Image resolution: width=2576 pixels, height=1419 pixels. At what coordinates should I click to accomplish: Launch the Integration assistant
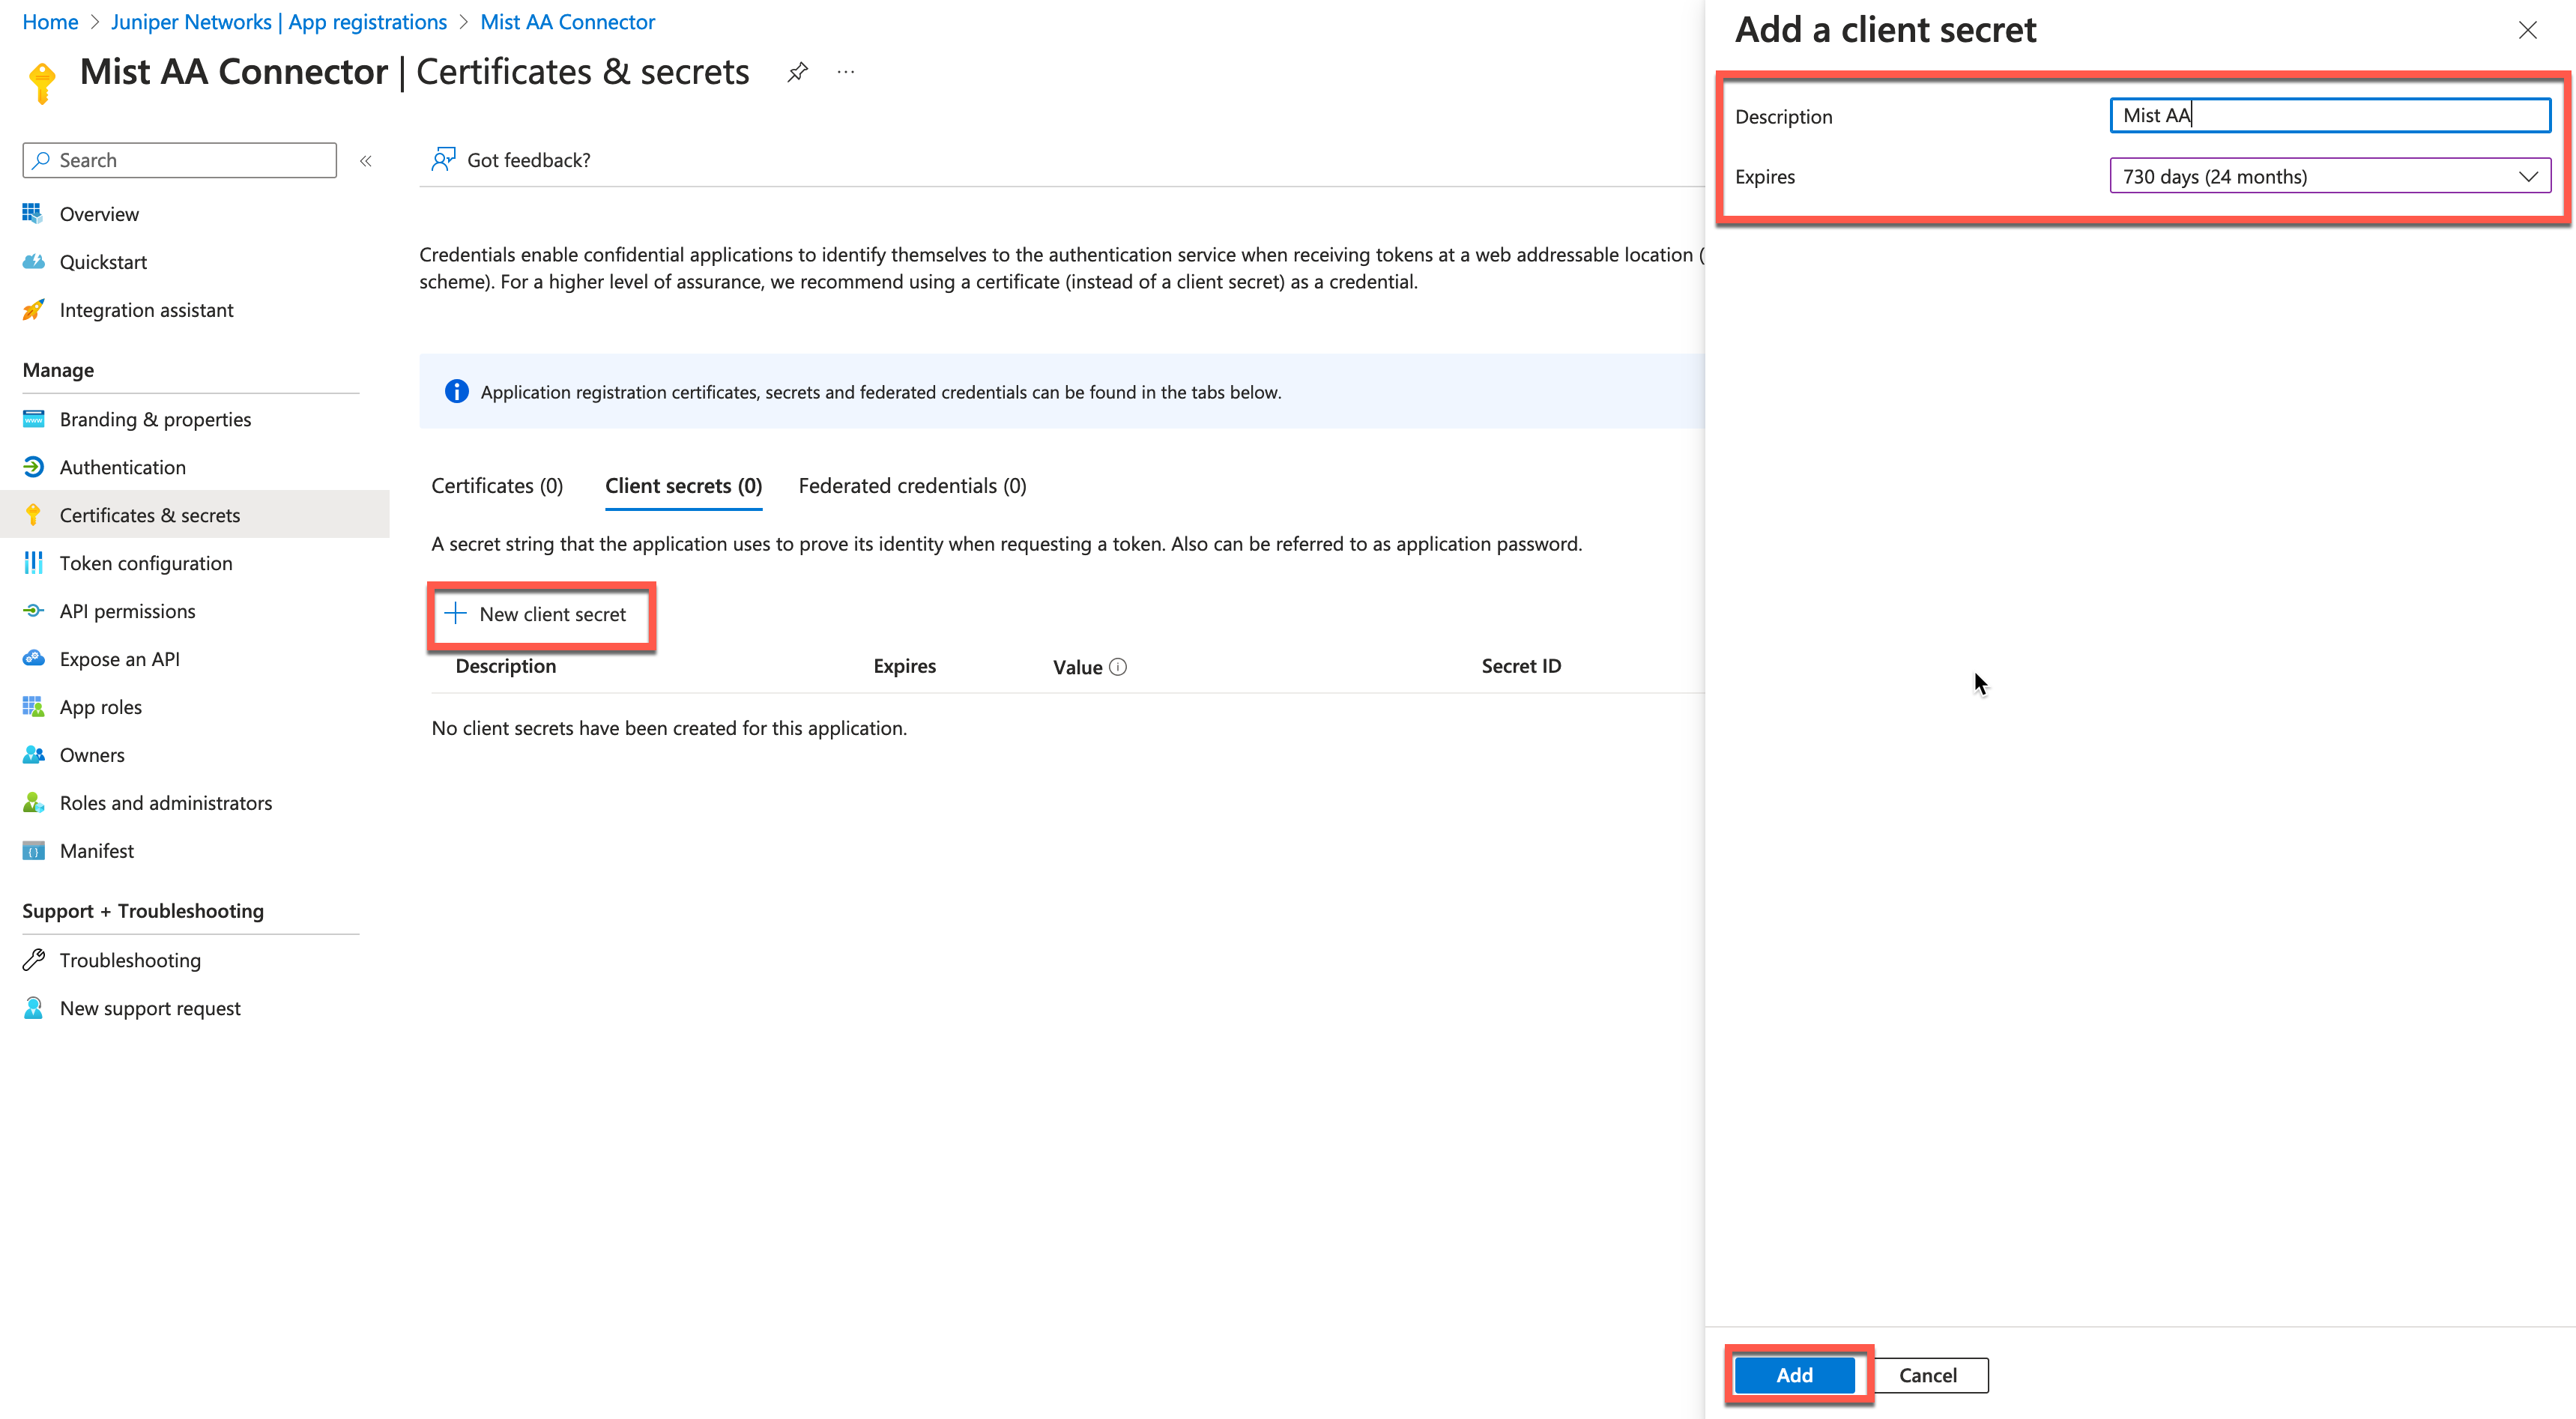[x=146, y=310]
